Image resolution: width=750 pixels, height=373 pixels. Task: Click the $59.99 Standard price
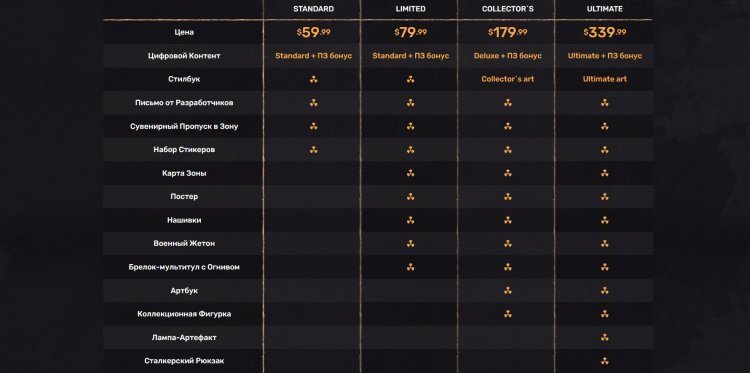coord(313,33)
